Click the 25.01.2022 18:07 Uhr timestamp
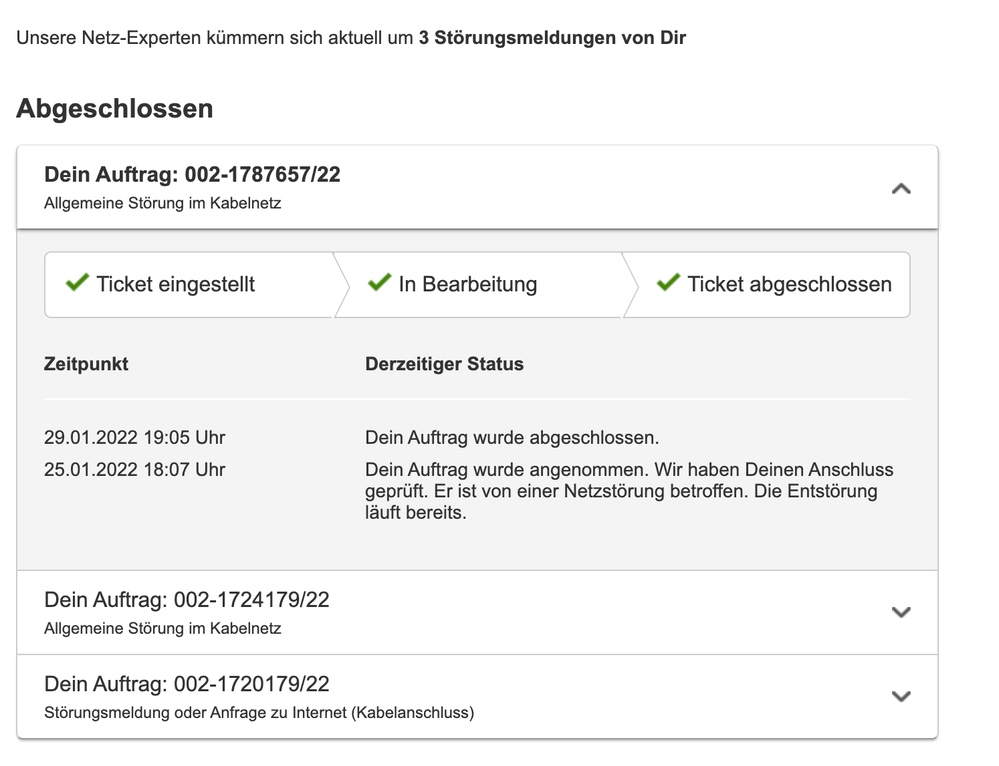999x766 pixels. pos(135,470)
